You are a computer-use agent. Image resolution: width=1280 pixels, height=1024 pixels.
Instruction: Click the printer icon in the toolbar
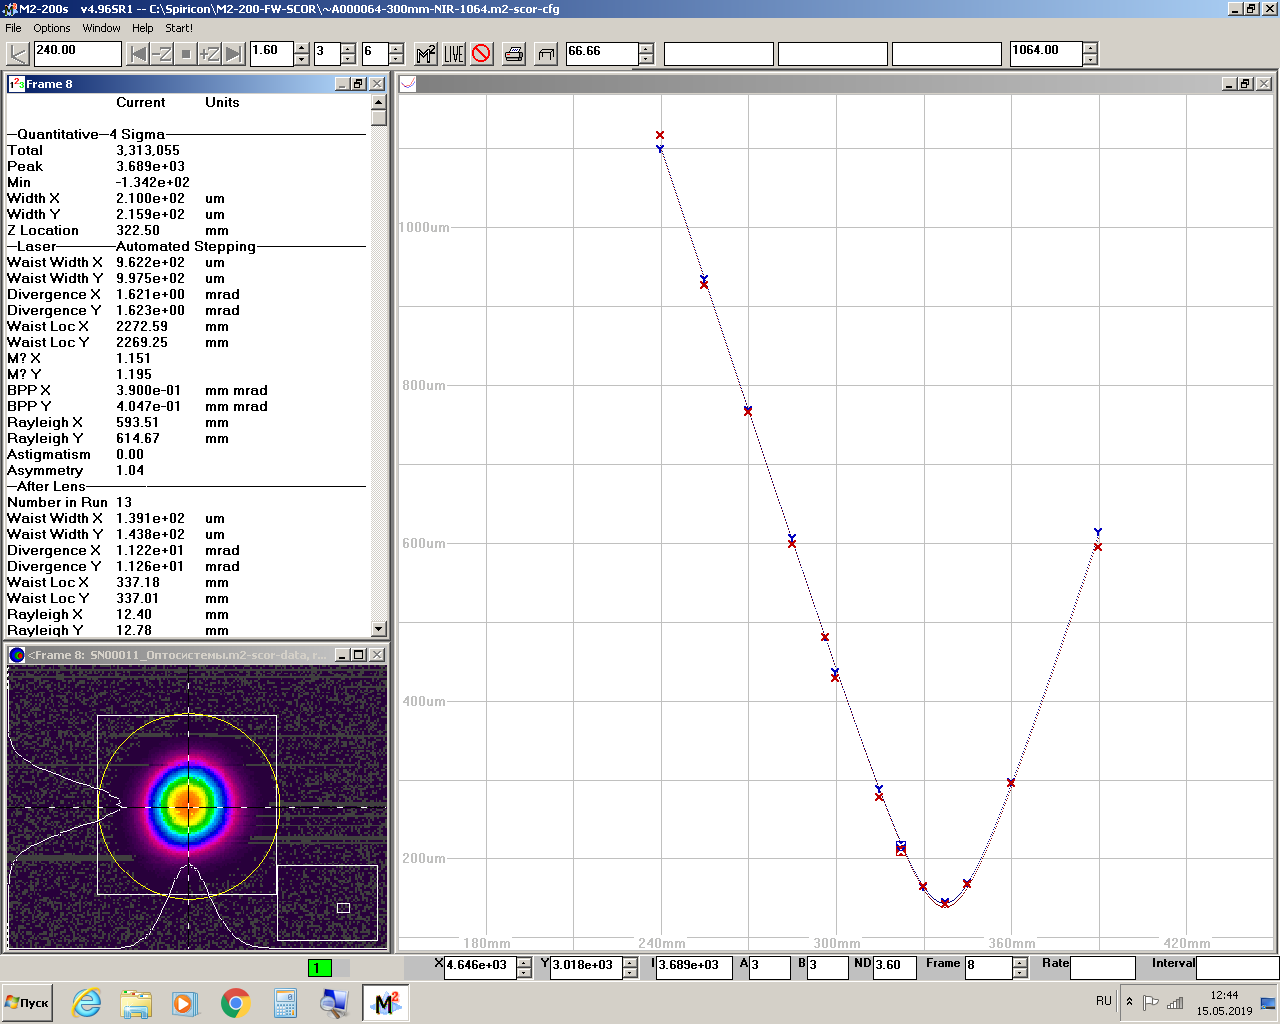pos(514,54)
